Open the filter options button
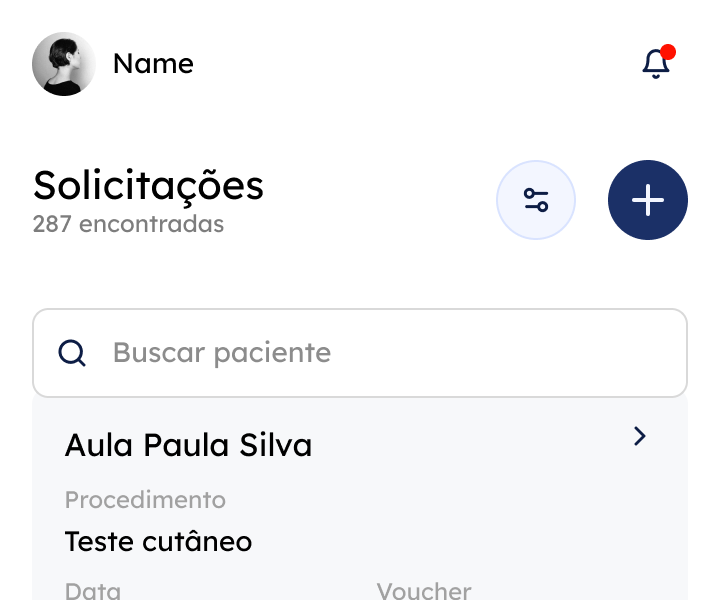Viewport: 720px width, 600px height. 536,200
